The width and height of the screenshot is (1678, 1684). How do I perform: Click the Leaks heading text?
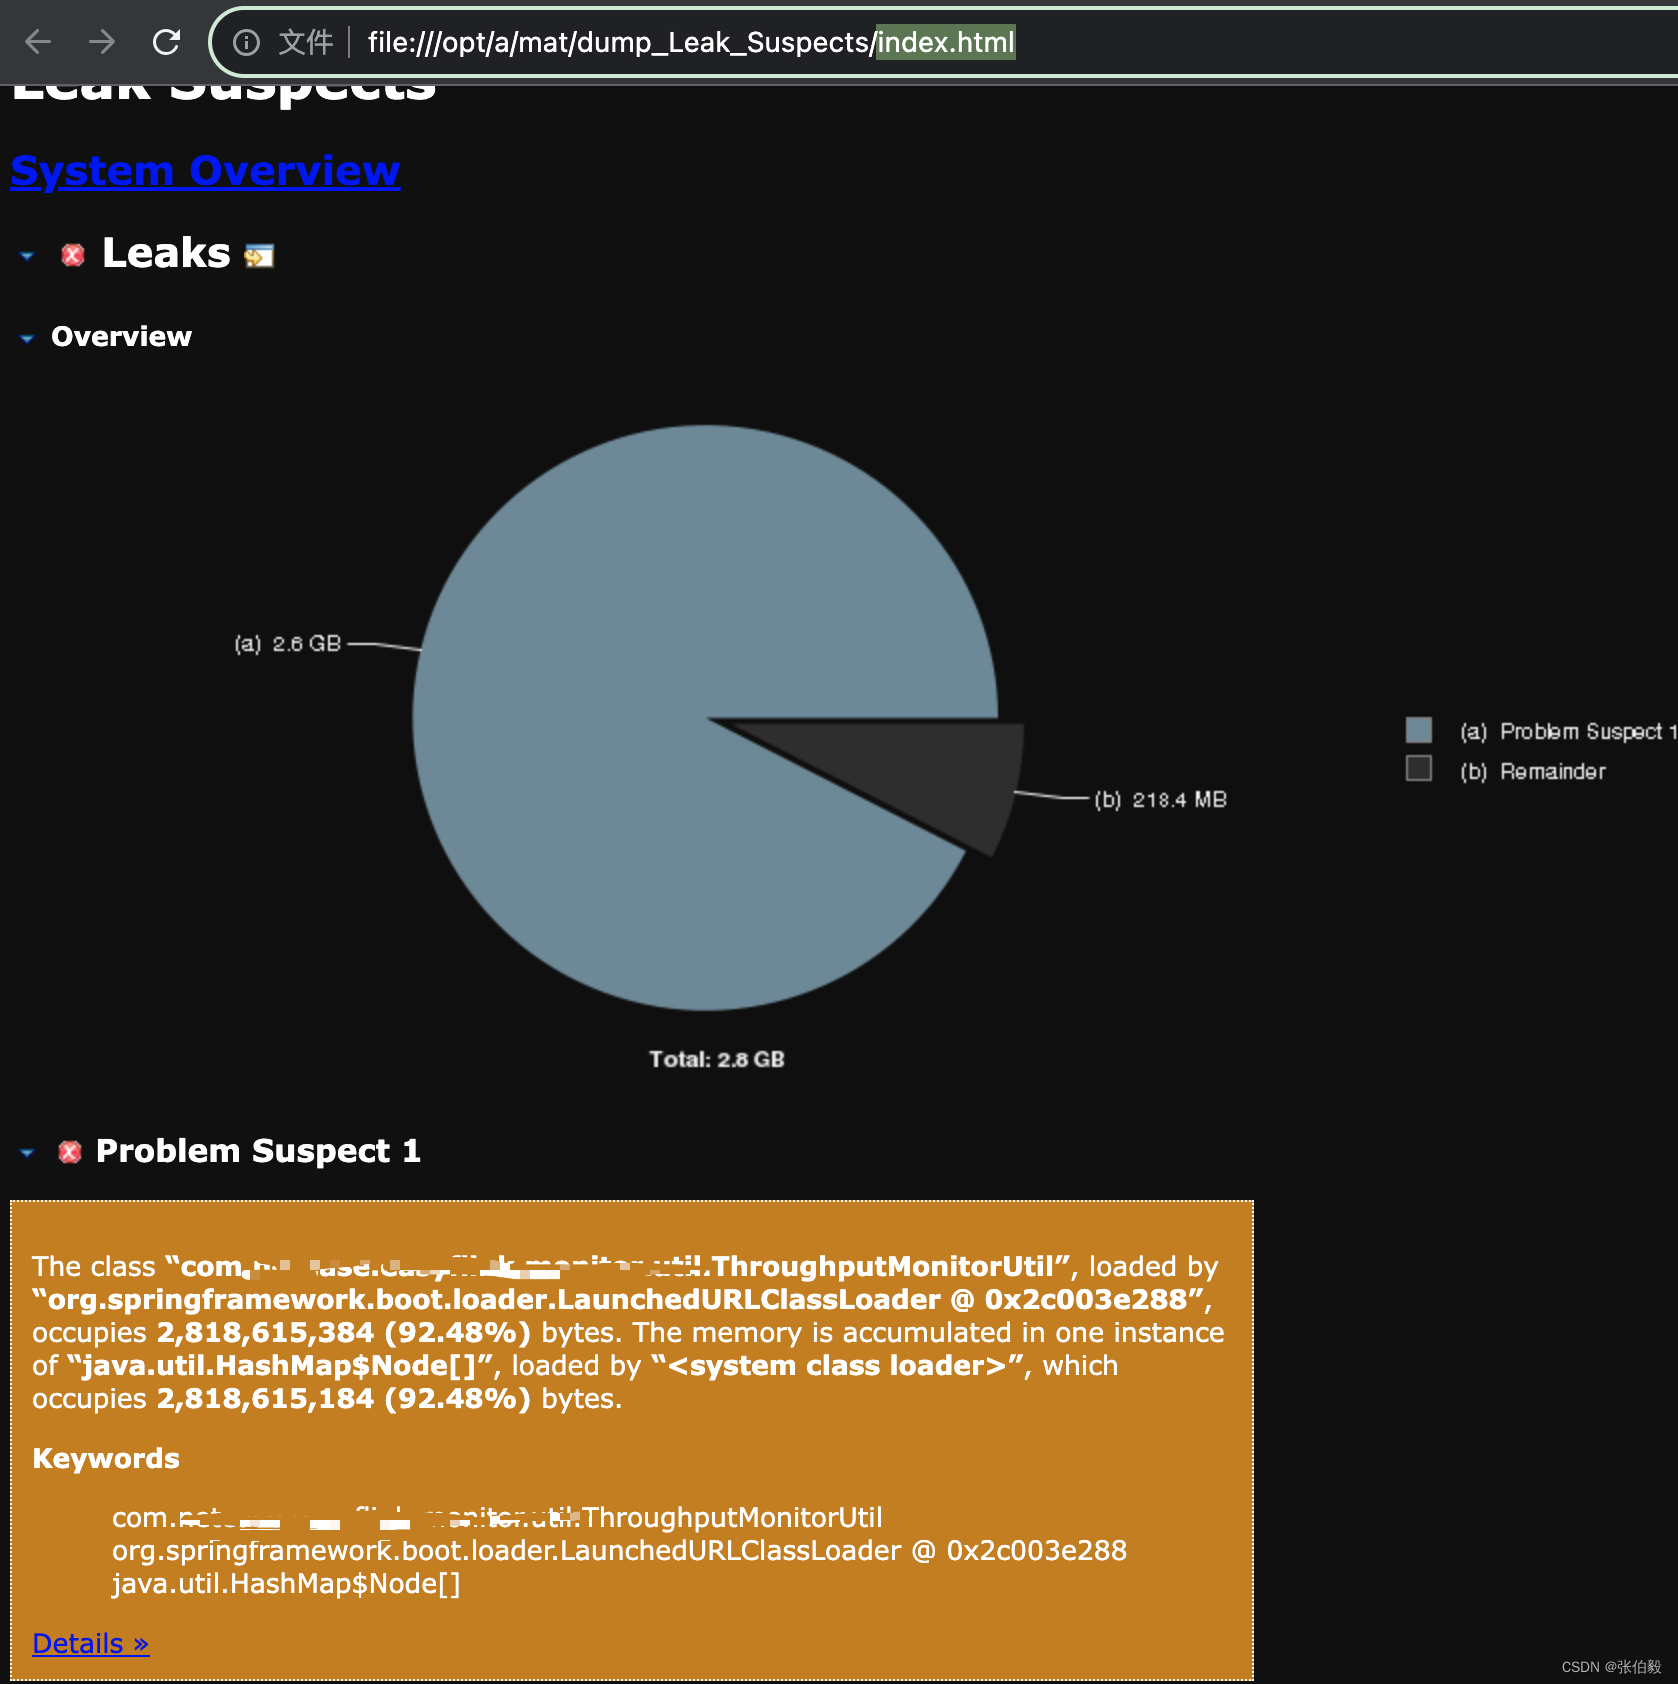[x=166, y=254]
